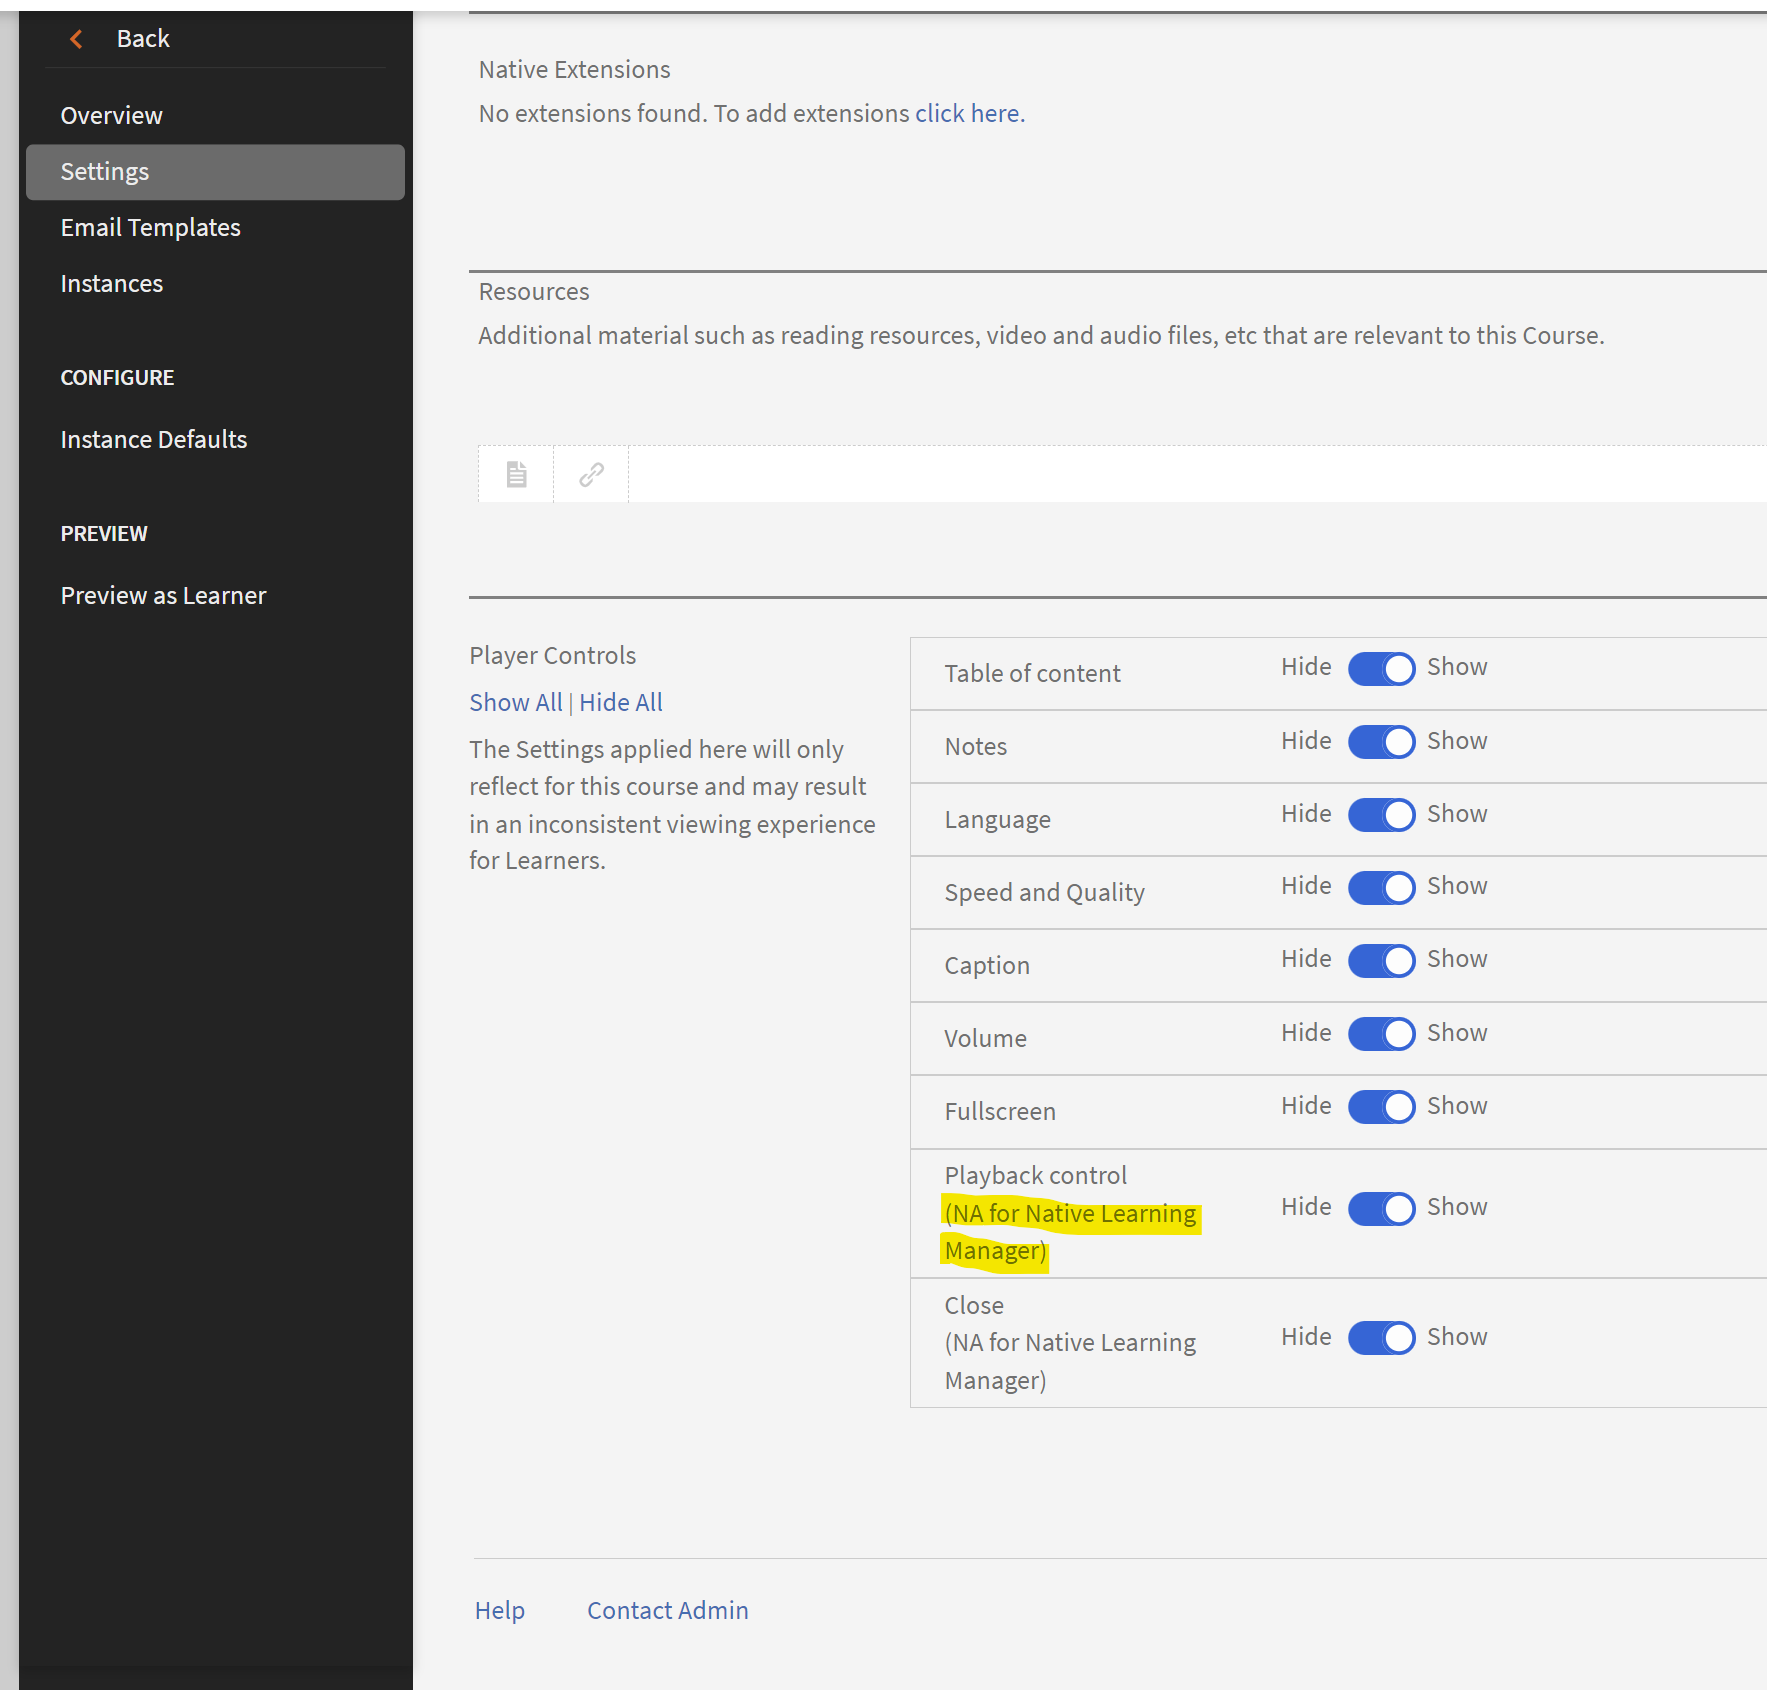The image size is (1767, 1690).
Task: Click the 'click here' extensions link
Action: click(x=966, y=113)
